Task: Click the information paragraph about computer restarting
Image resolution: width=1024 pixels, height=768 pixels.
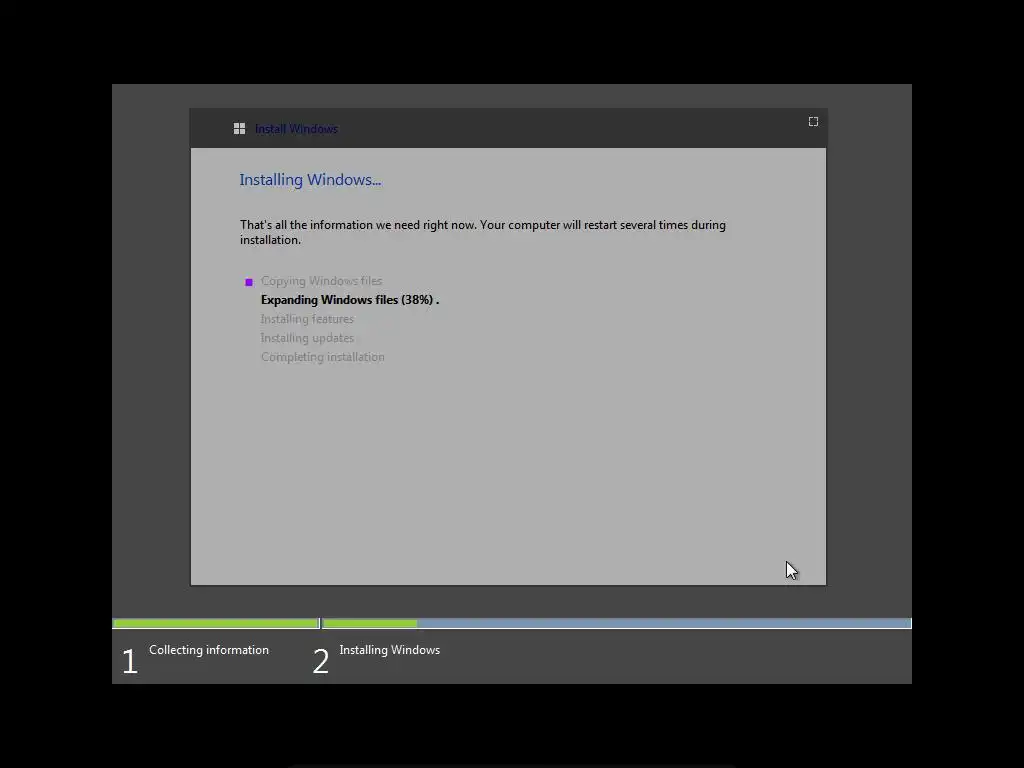Action: click(x=483, y=232)
